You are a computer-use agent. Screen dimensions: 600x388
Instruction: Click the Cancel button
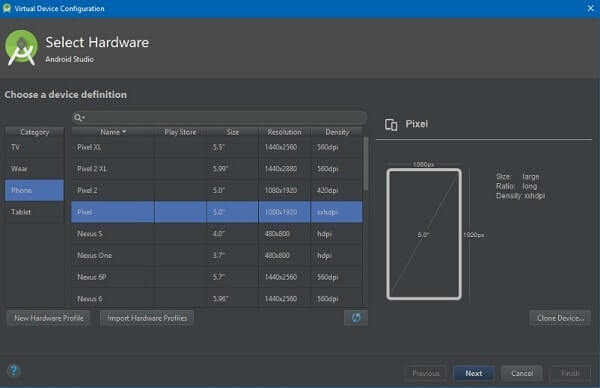pyautogui.click(x=522, y=373)
